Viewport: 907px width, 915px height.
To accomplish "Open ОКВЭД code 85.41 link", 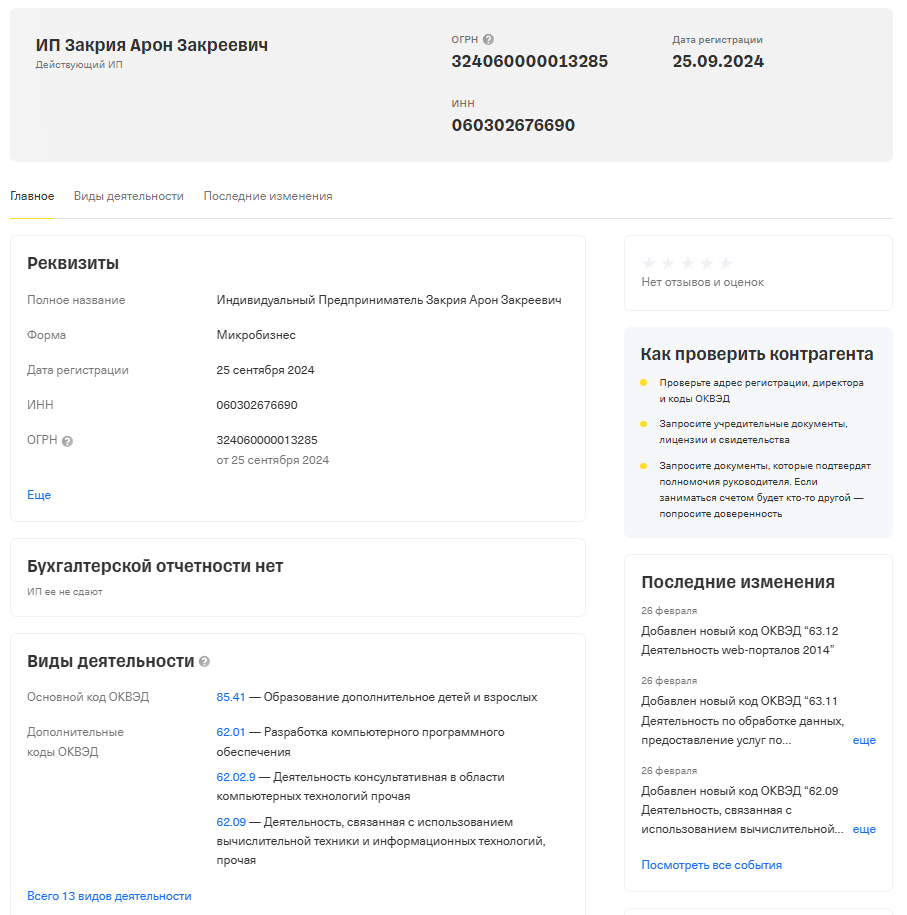I will point(231,697).
